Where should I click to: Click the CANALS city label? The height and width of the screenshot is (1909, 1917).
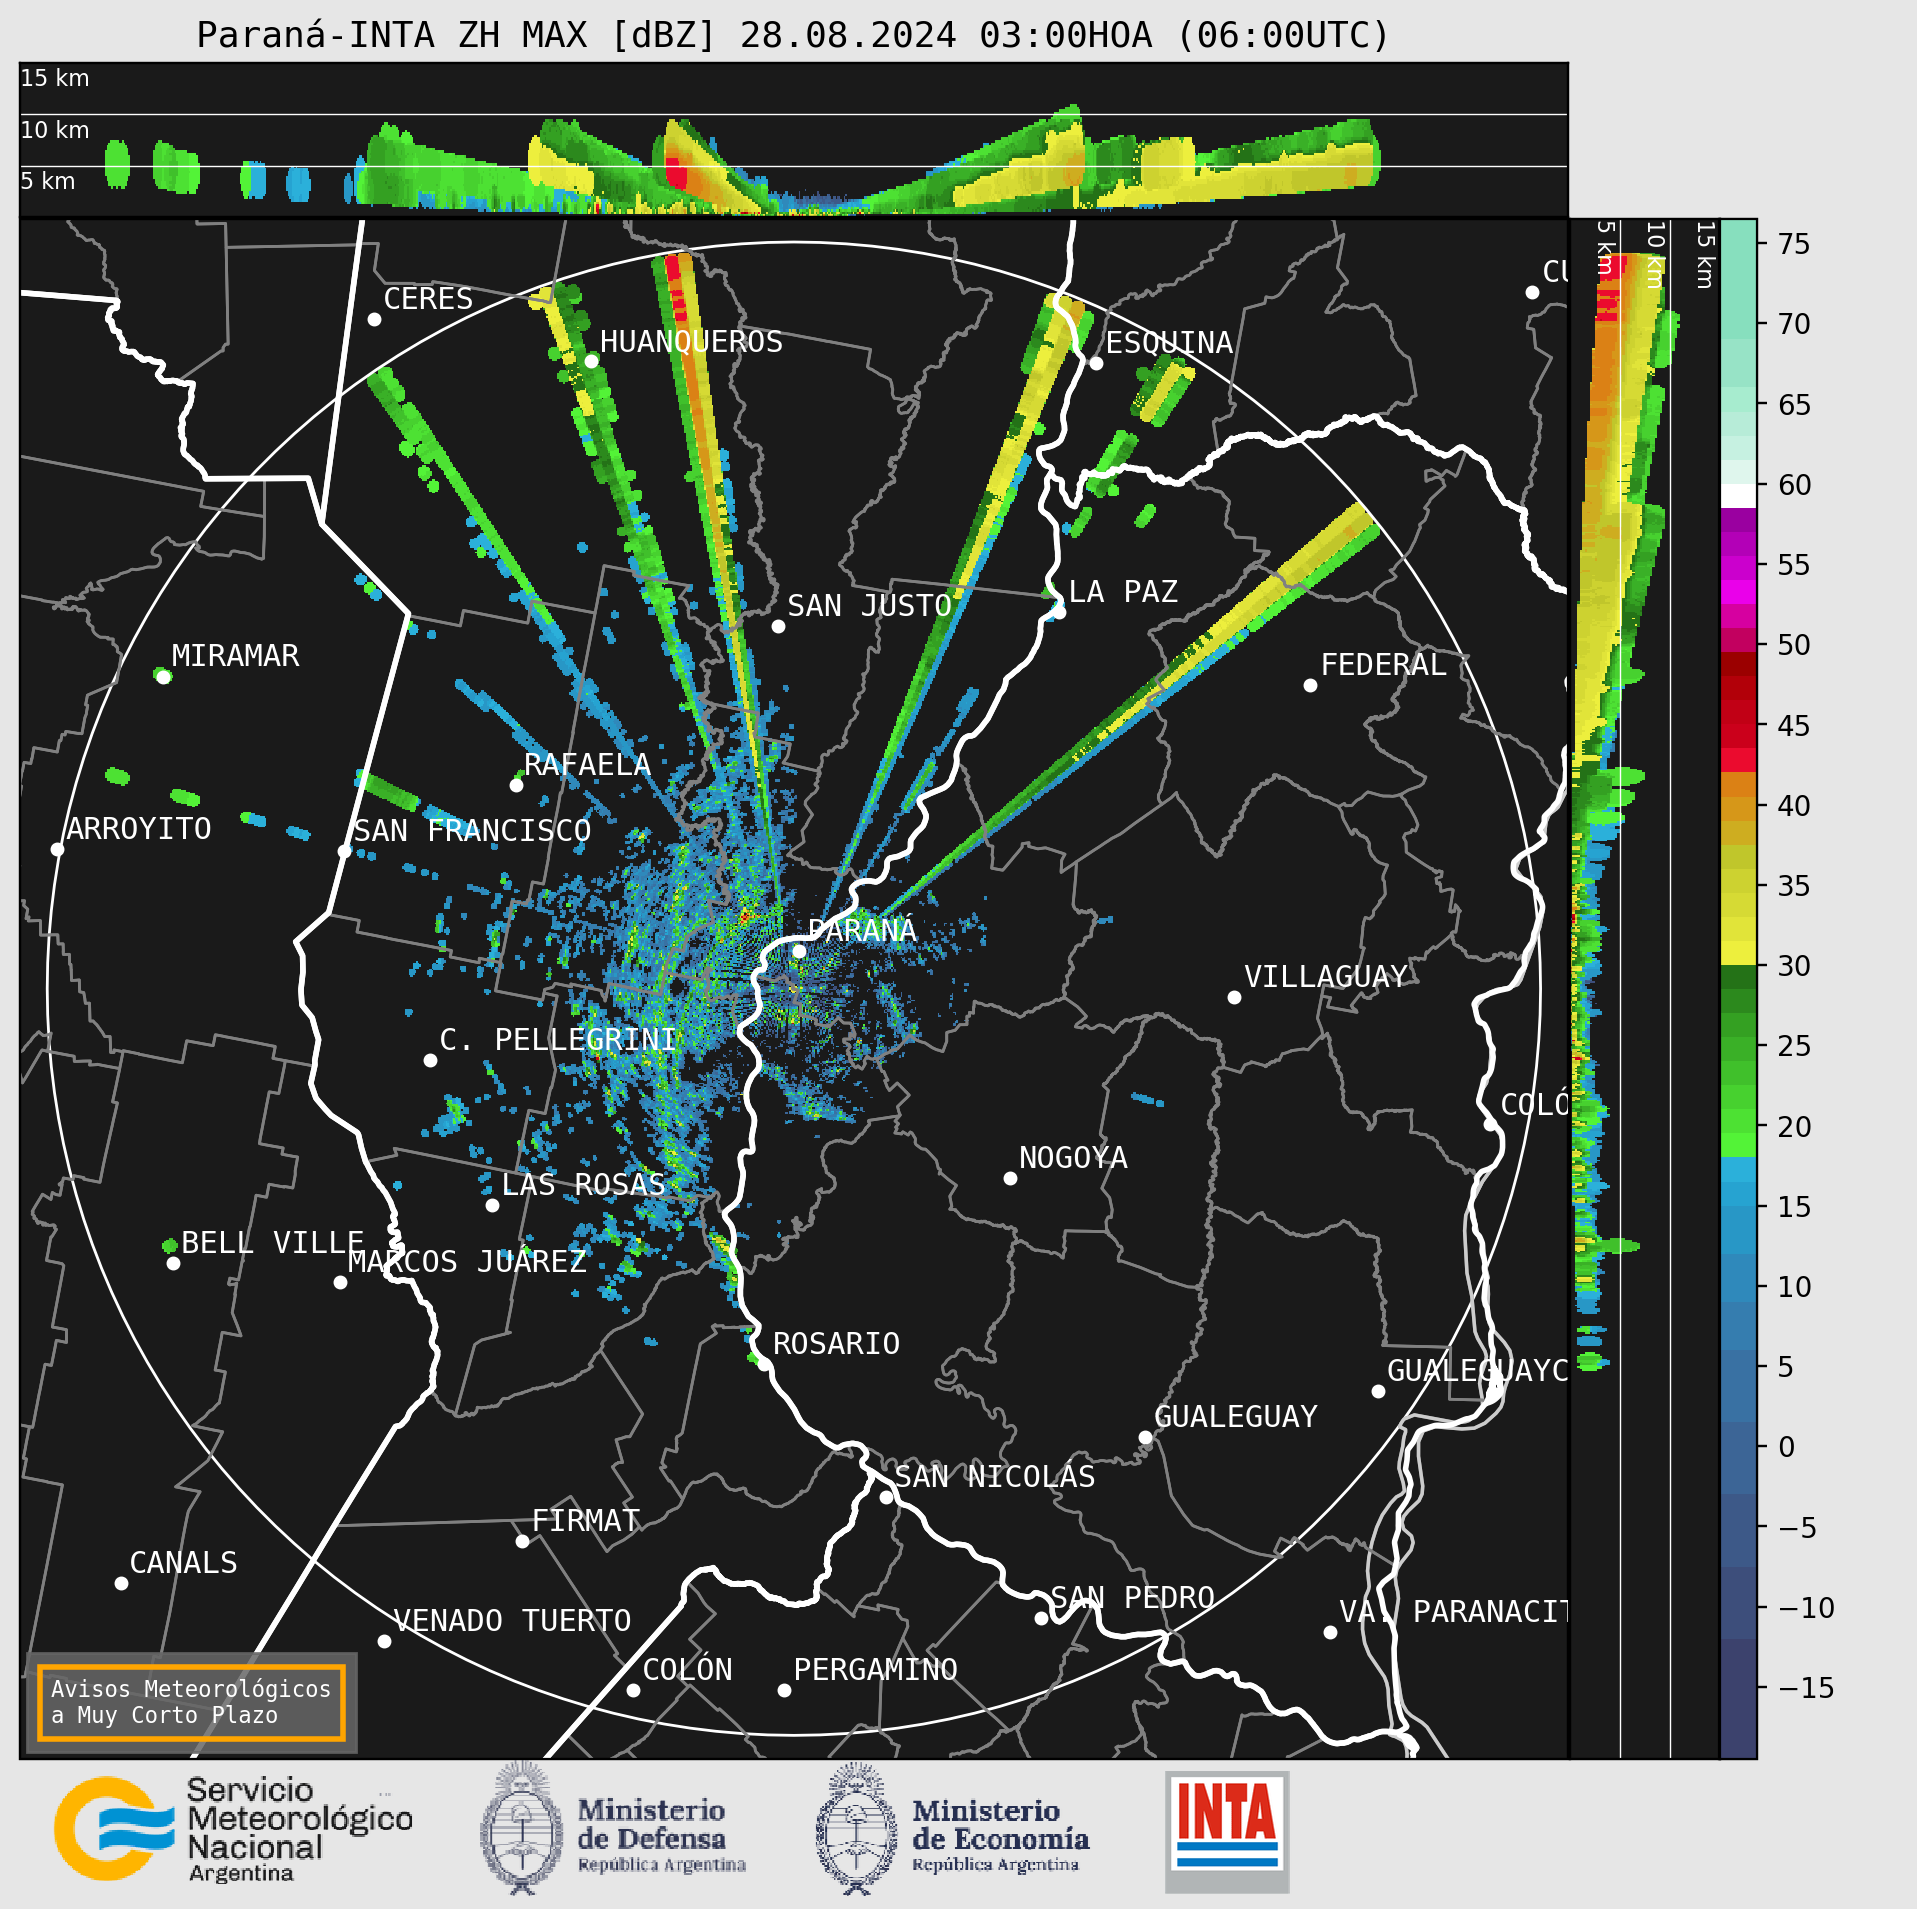(184, 1563)
